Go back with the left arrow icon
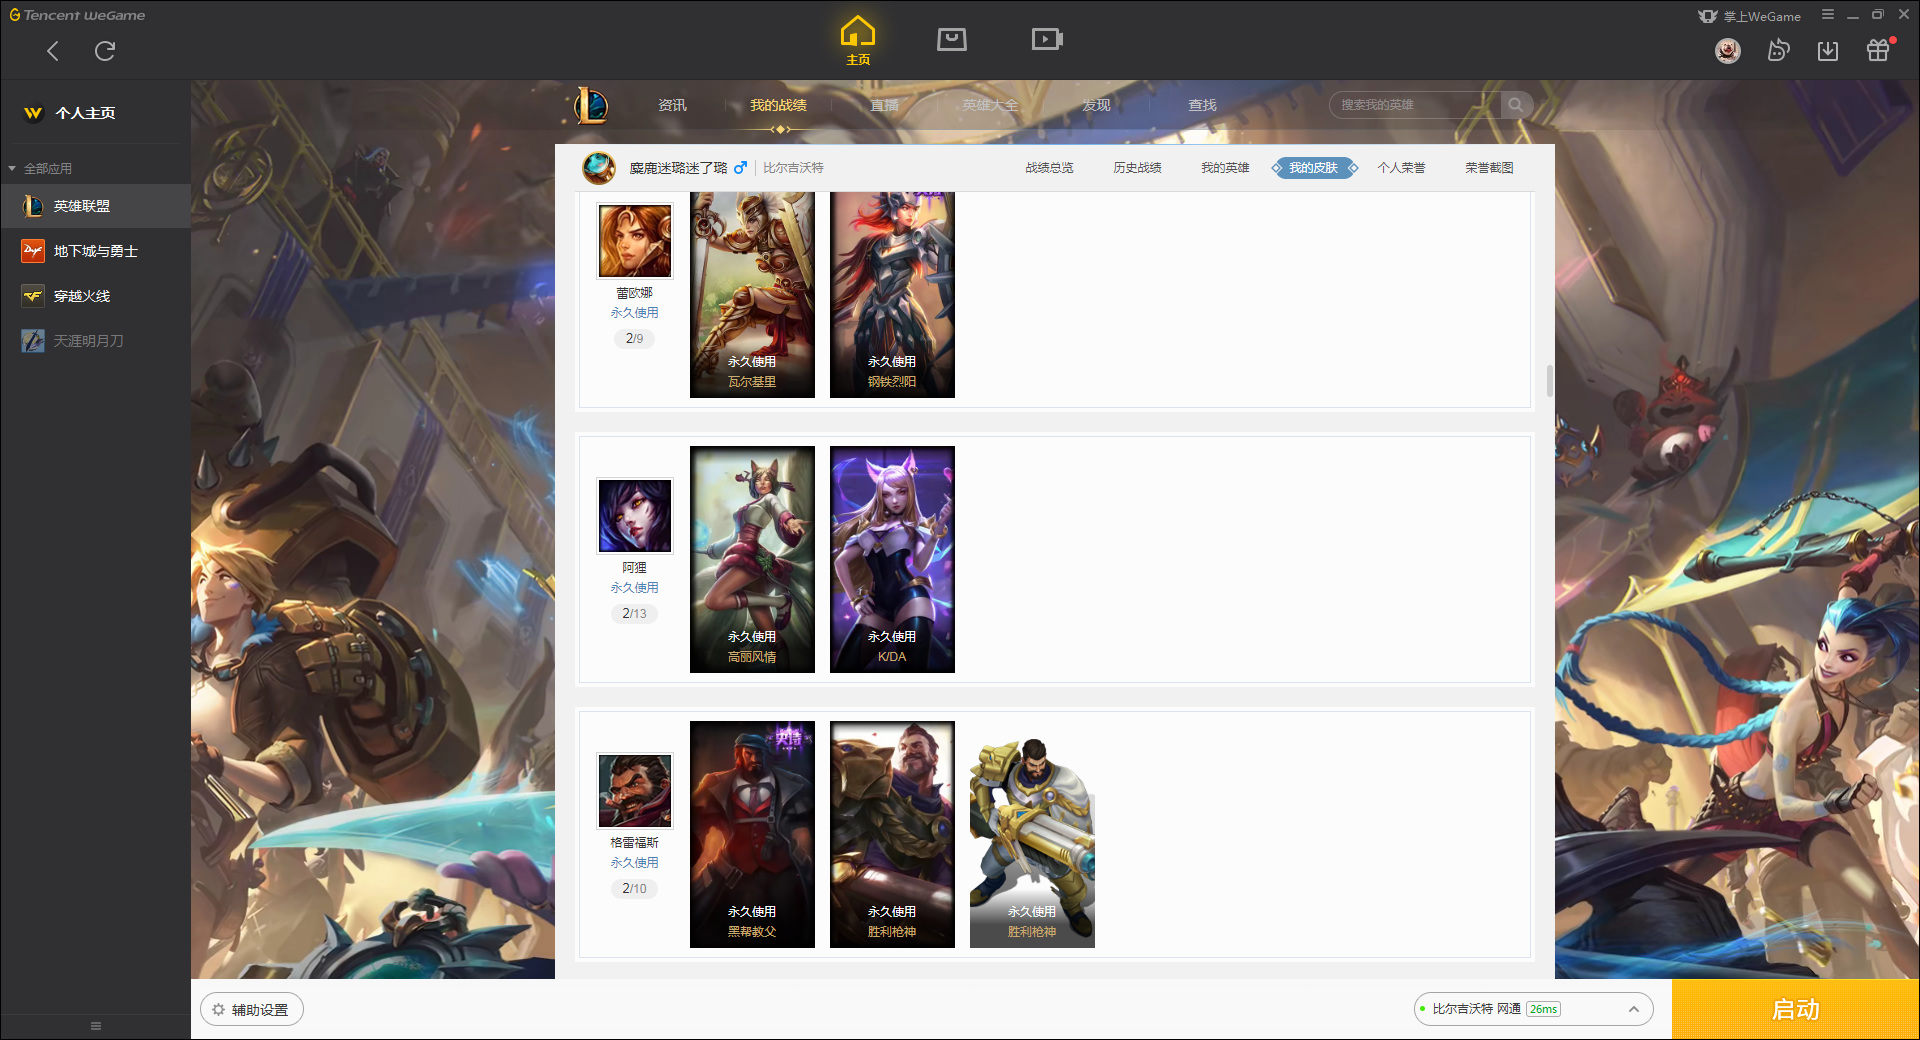The width and height of the screenshot is (1920, 1040). [53, 51]
